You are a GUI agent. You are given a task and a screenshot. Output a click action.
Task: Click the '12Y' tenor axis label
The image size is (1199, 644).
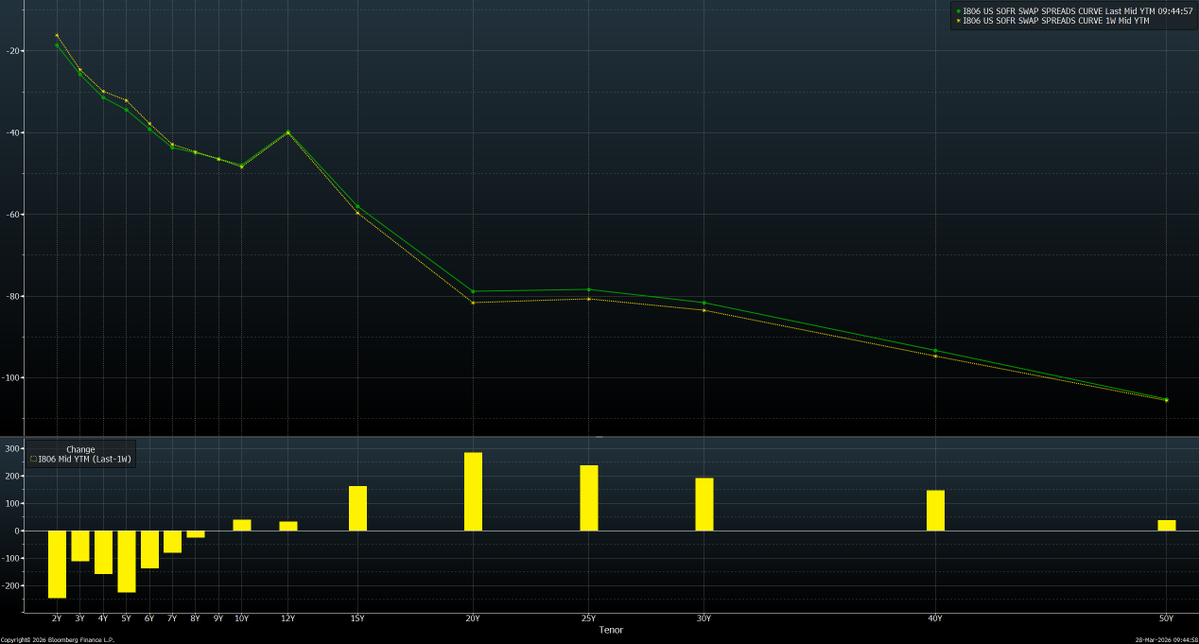288,618
